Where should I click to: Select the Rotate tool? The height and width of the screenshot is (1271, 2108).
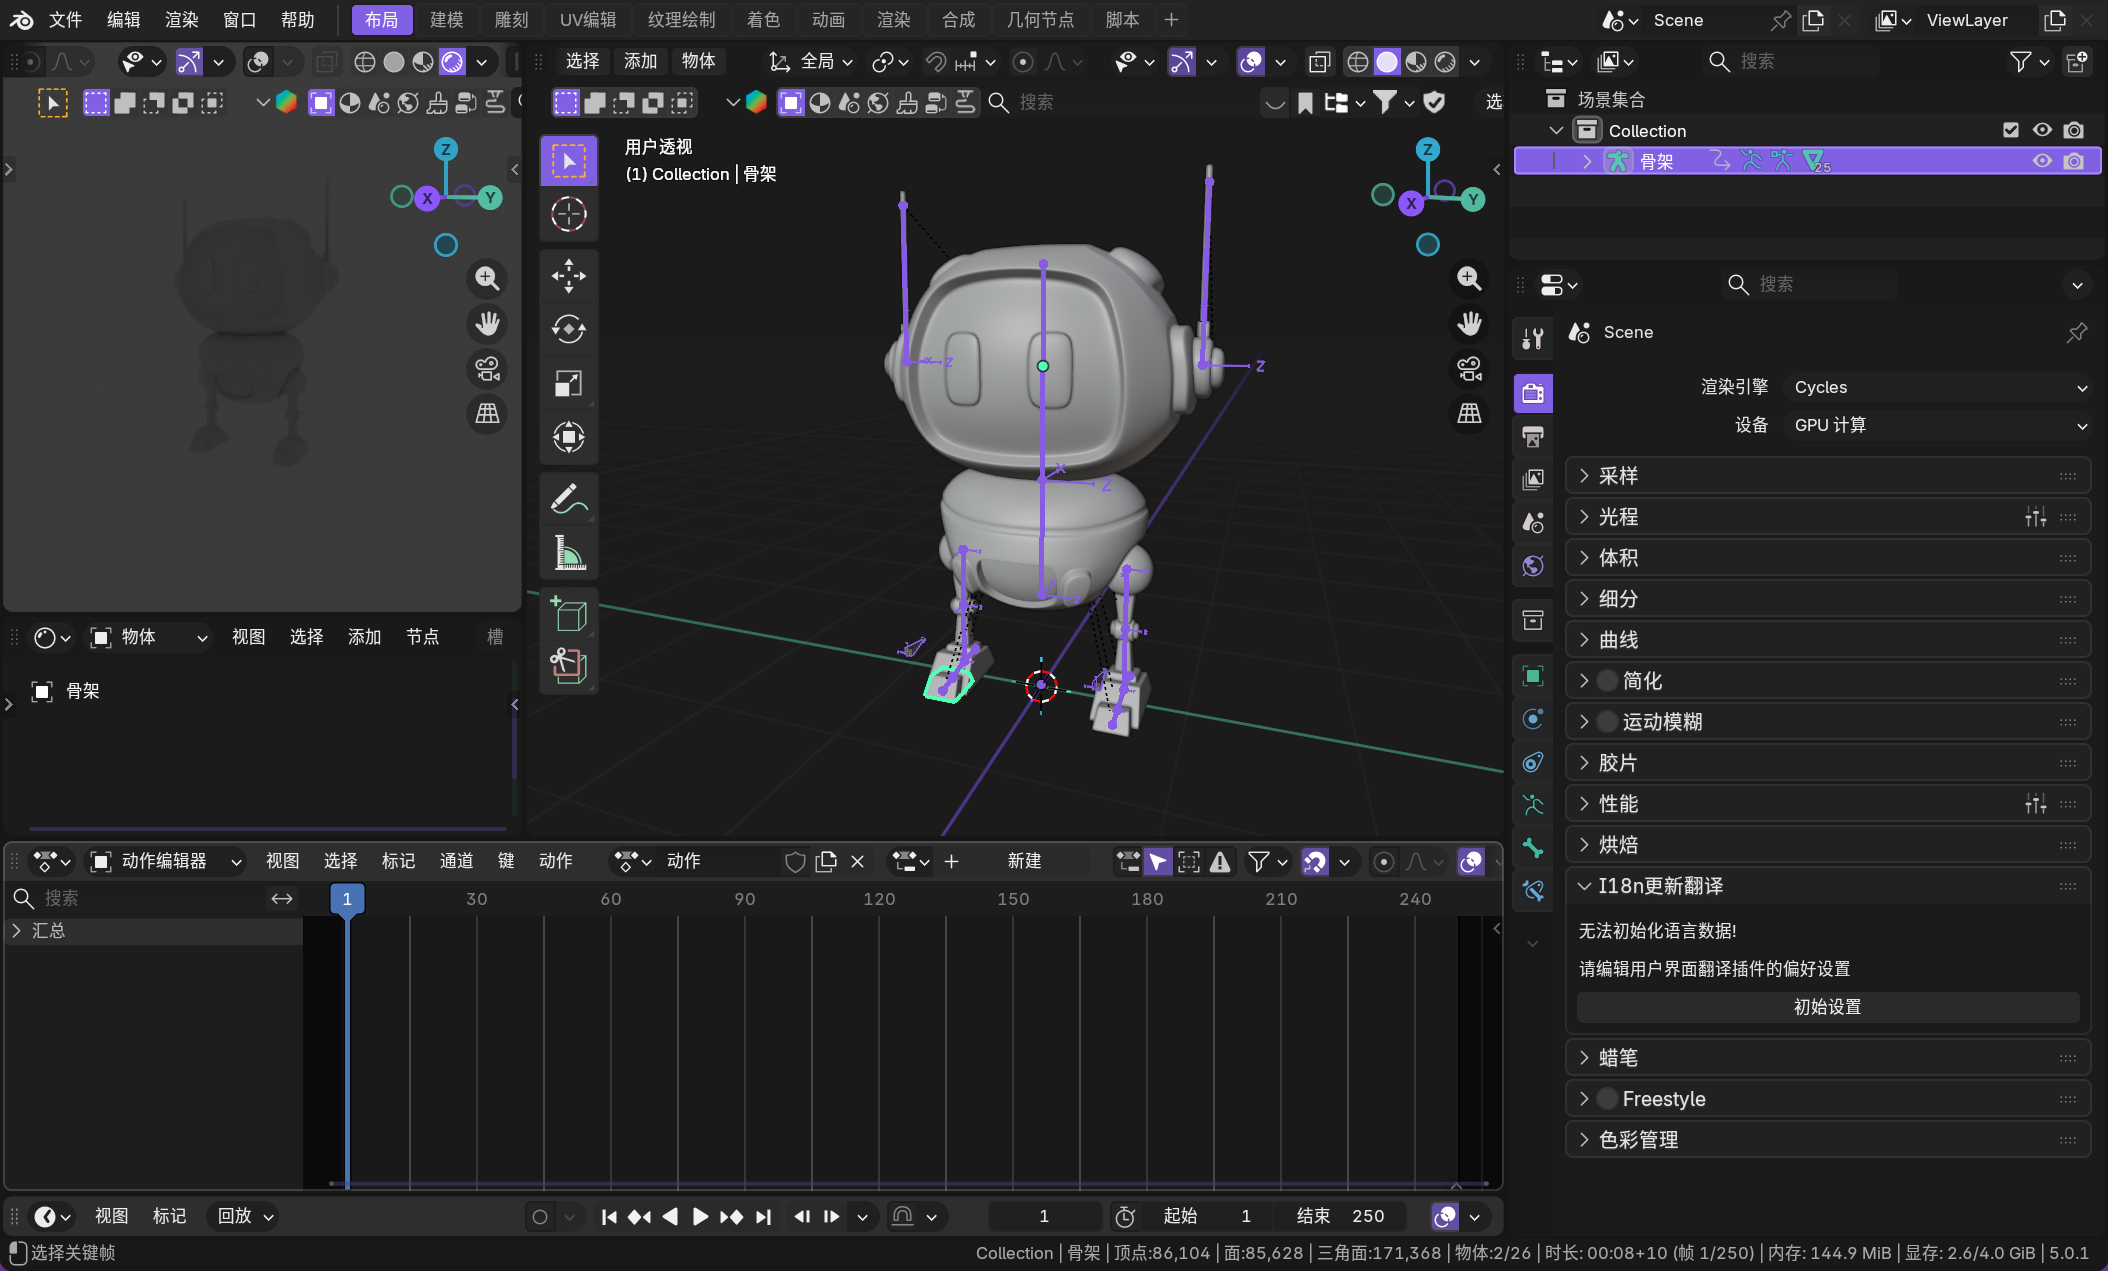point(568,329)
